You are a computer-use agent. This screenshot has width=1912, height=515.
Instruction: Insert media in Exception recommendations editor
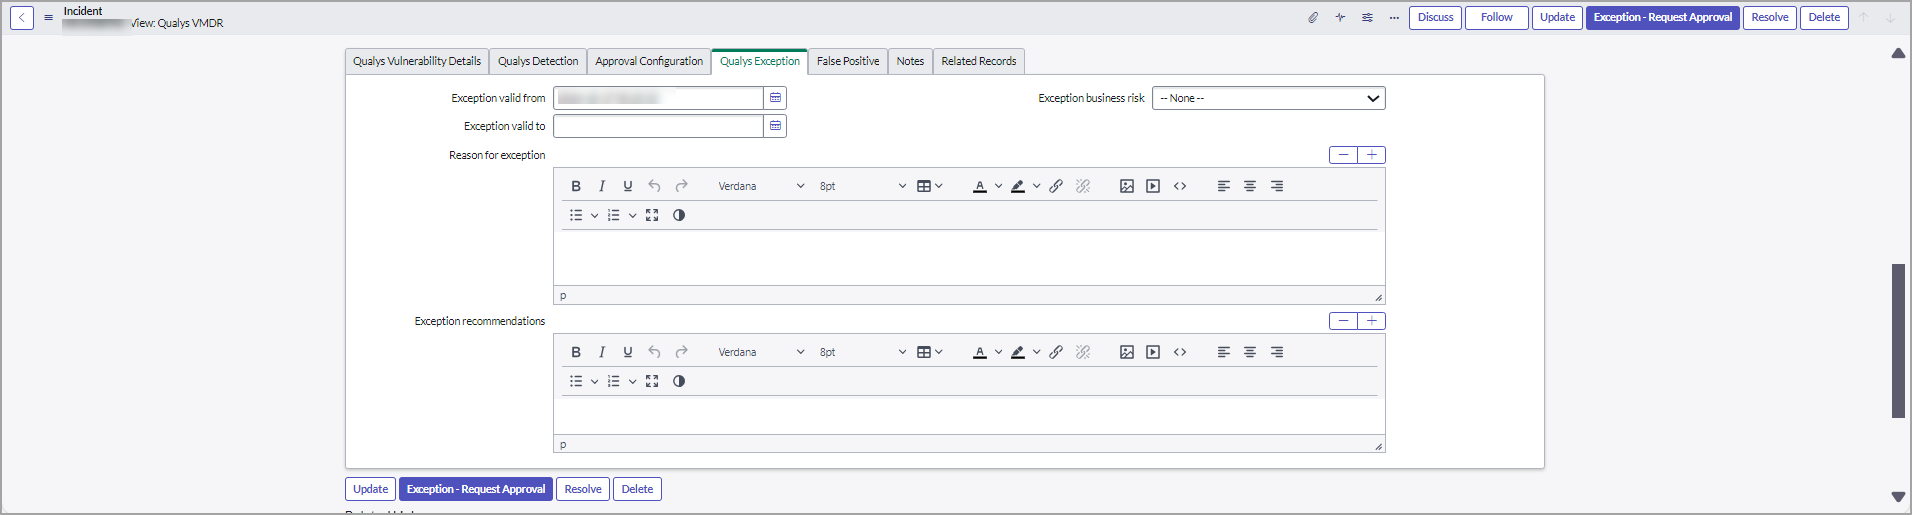pyautogui.click(x=1153, y=352)
